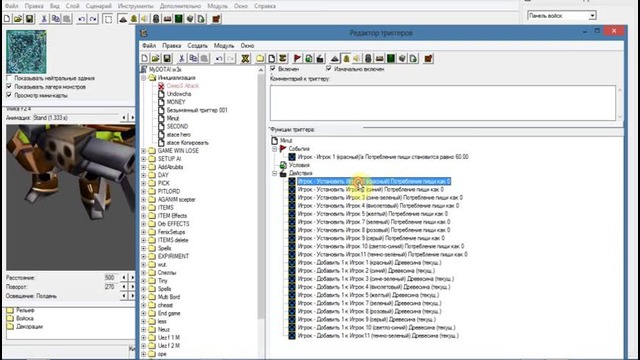Screen dimensions: 640x360
Task: Open Campaign editor from Trigger Editor toolbar
Action: 380,59
